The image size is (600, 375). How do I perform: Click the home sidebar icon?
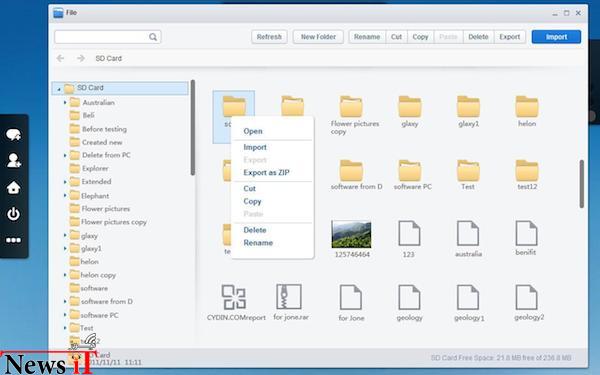pyautogui.click(x=13, y=188)
